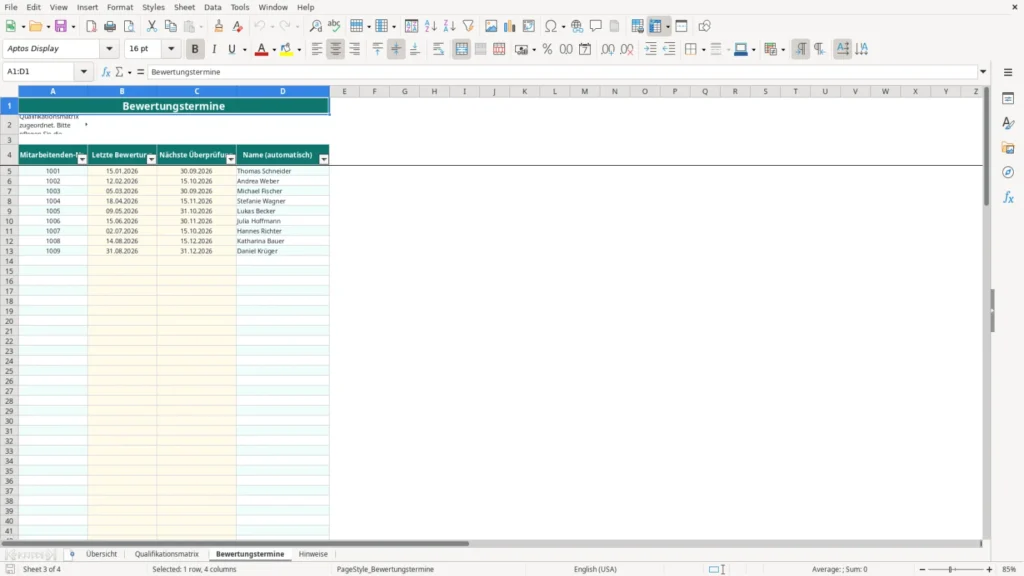Insert a hyperlink
The width and height of the screenshot is (1024, 576).
(x=577, y=26)
